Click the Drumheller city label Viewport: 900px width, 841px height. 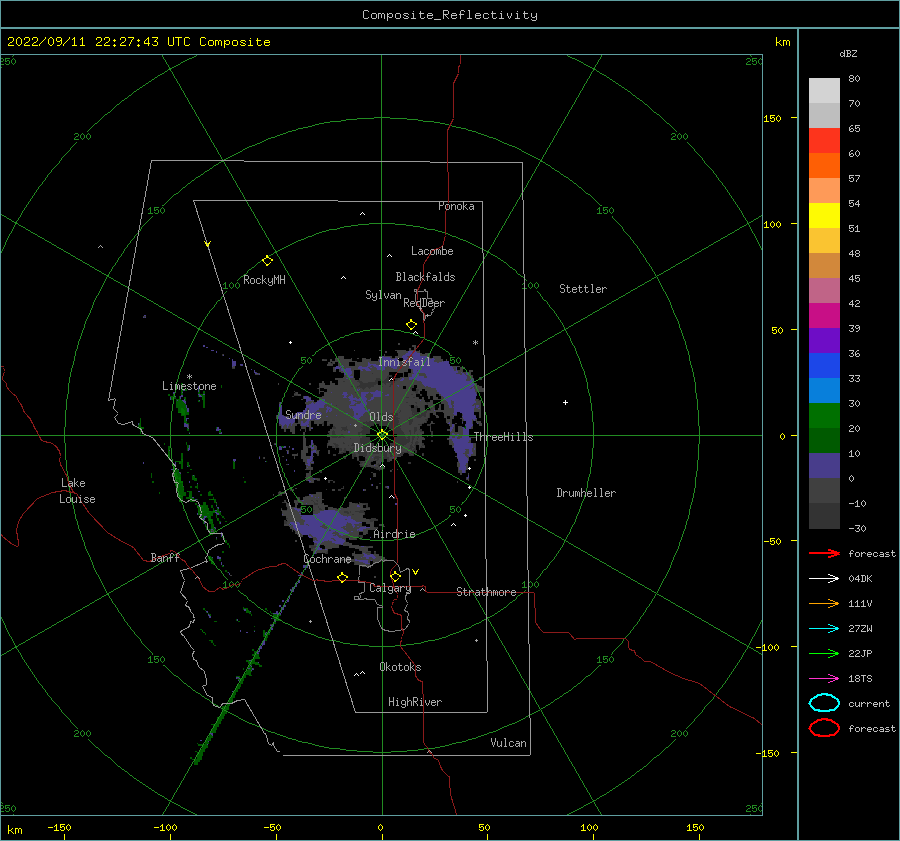[586, 493]
